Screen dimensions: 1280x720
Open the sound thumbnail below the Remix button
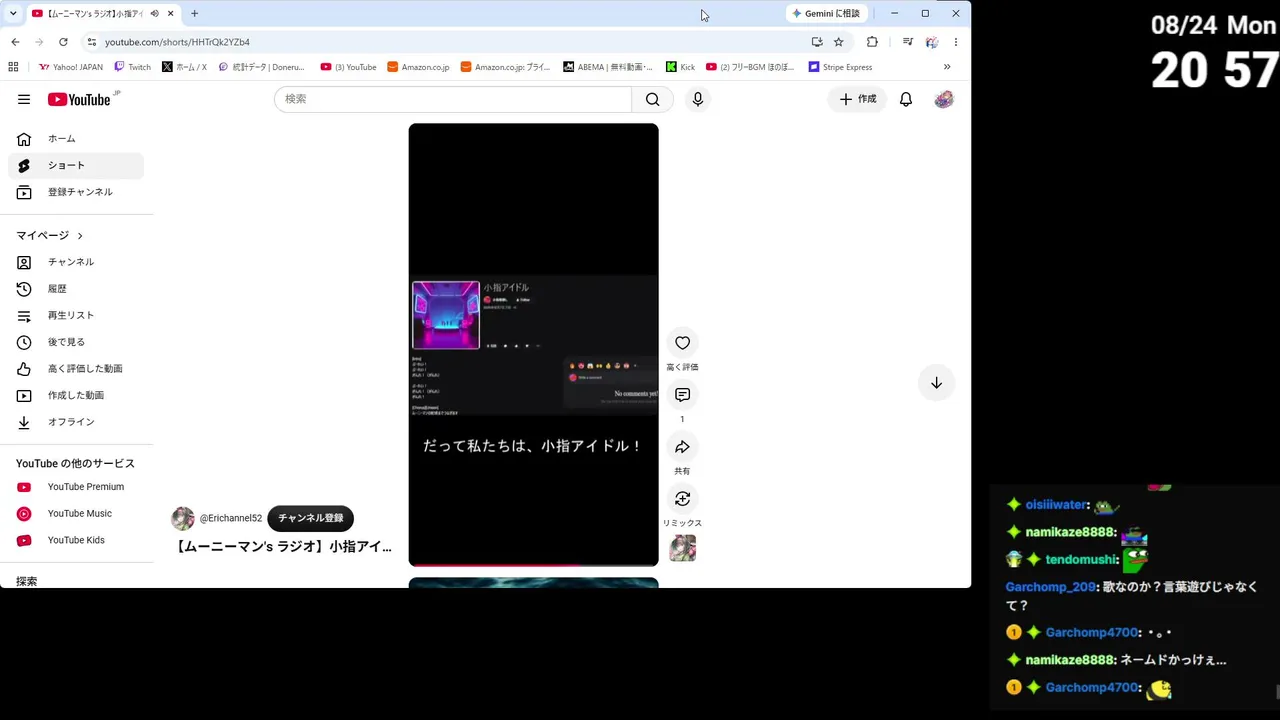683,548
